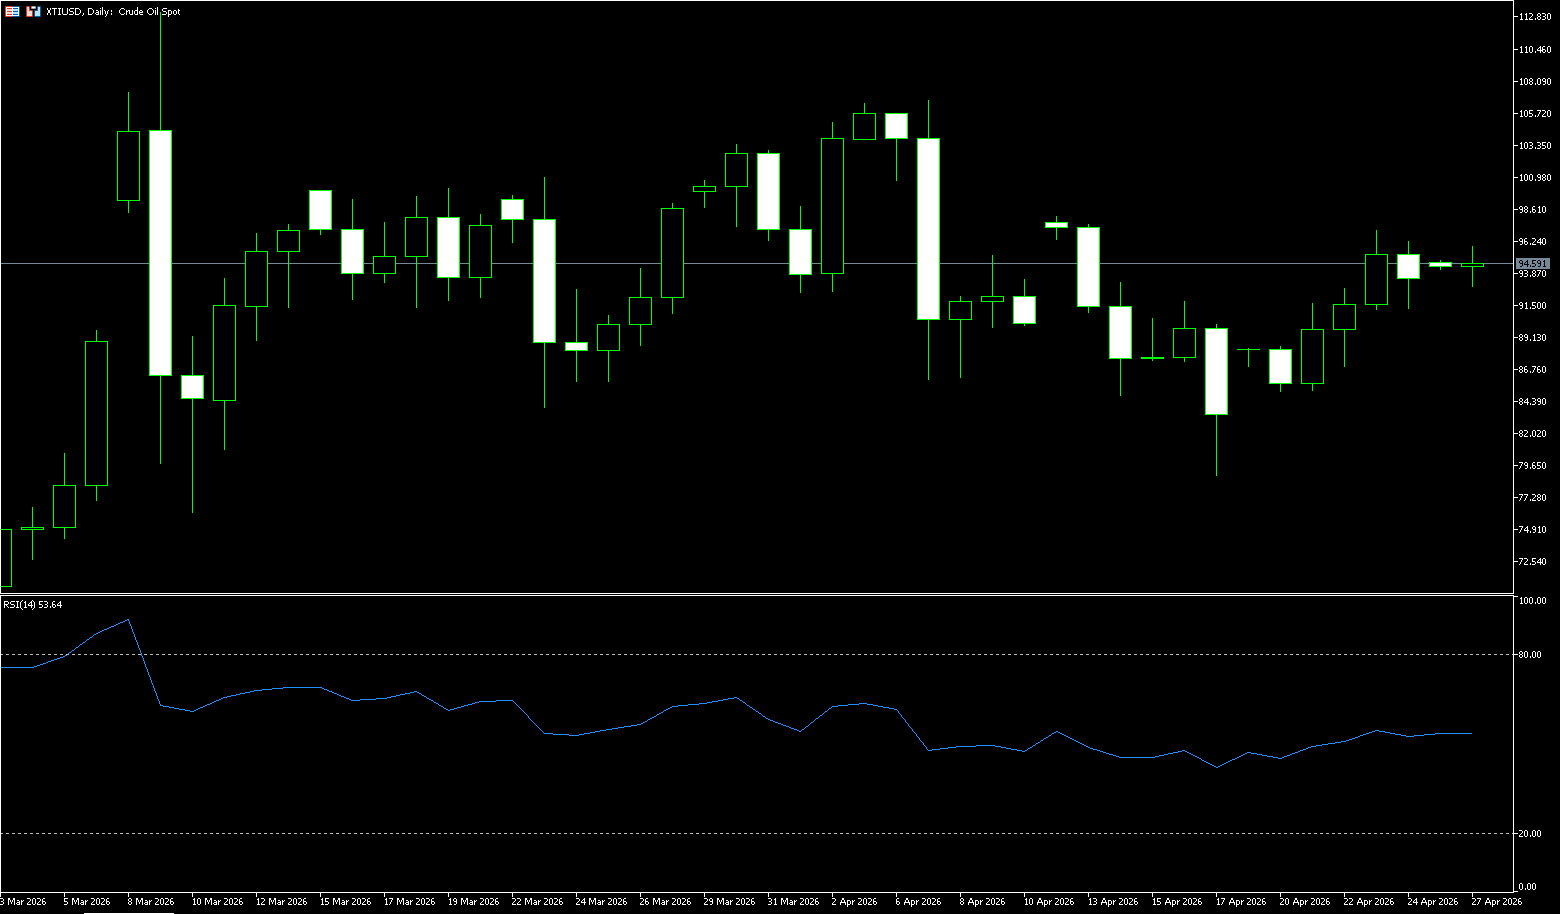The height and width of the screenshot is (914, 1560).
Task: Click the RSI 20.00 oversold level label
Action: coord(1529,834)
